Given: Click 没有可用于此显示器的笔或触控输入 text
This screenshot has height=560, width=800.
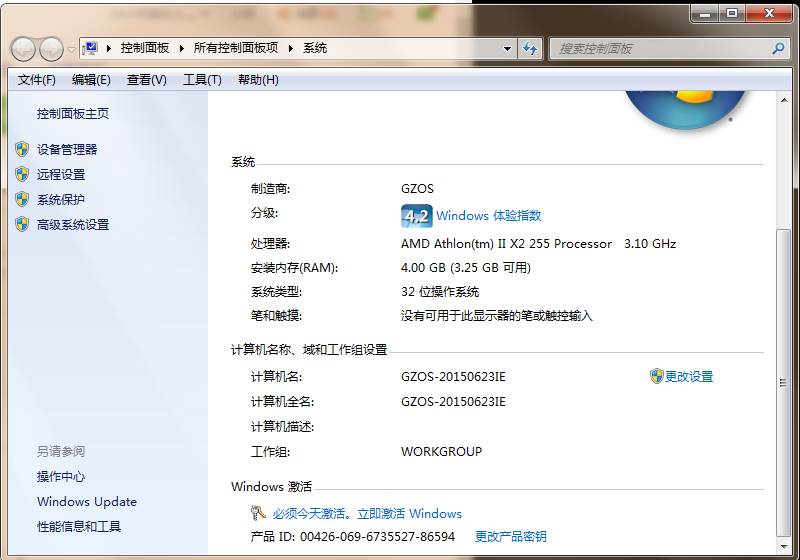Looking at the screenshot, I should pyautogui.click(x=497, y=316).
